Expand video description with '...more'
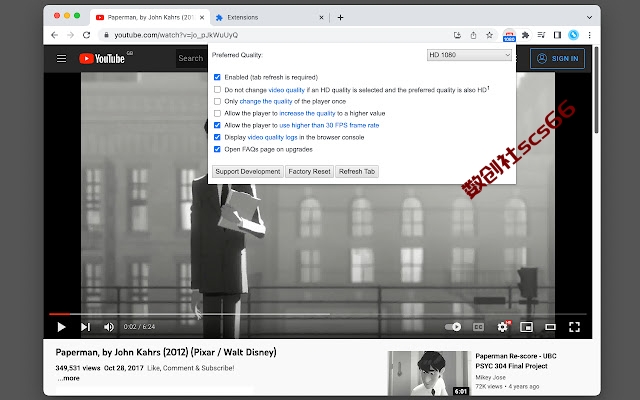 click(69, 378)
